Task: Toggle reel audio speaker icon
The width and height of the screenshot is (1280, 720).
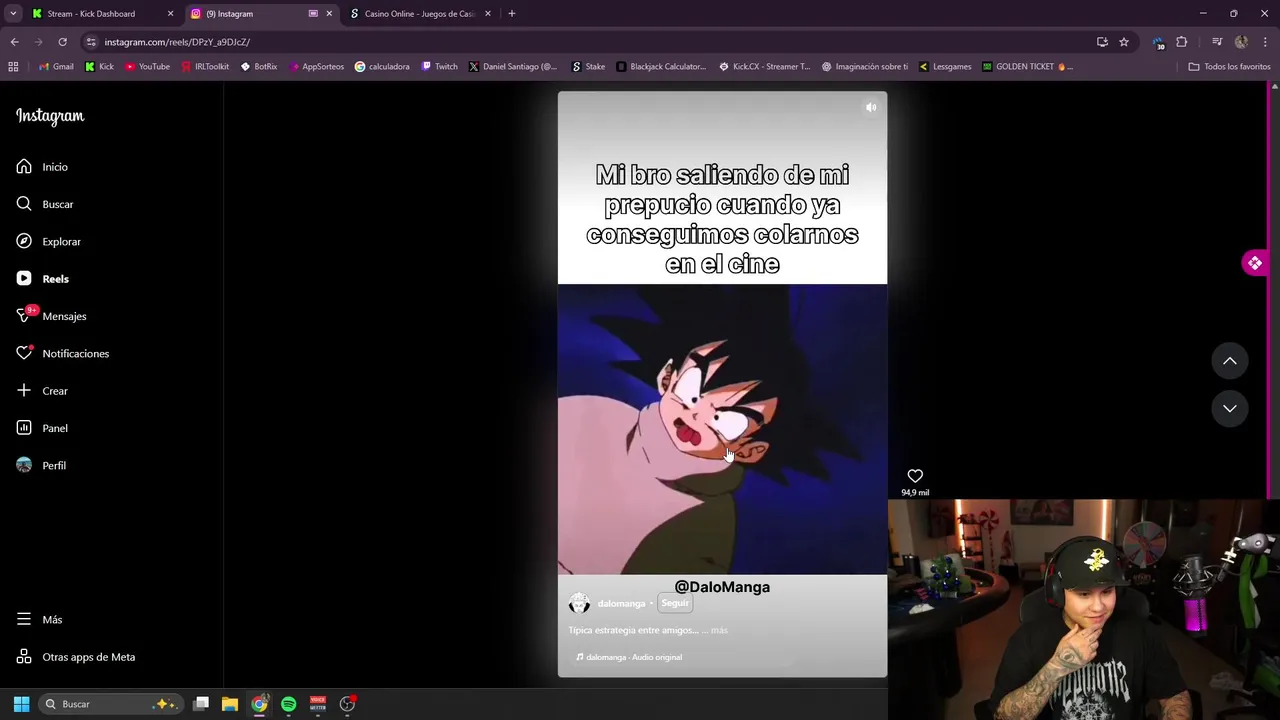Action: click(871, 107)
